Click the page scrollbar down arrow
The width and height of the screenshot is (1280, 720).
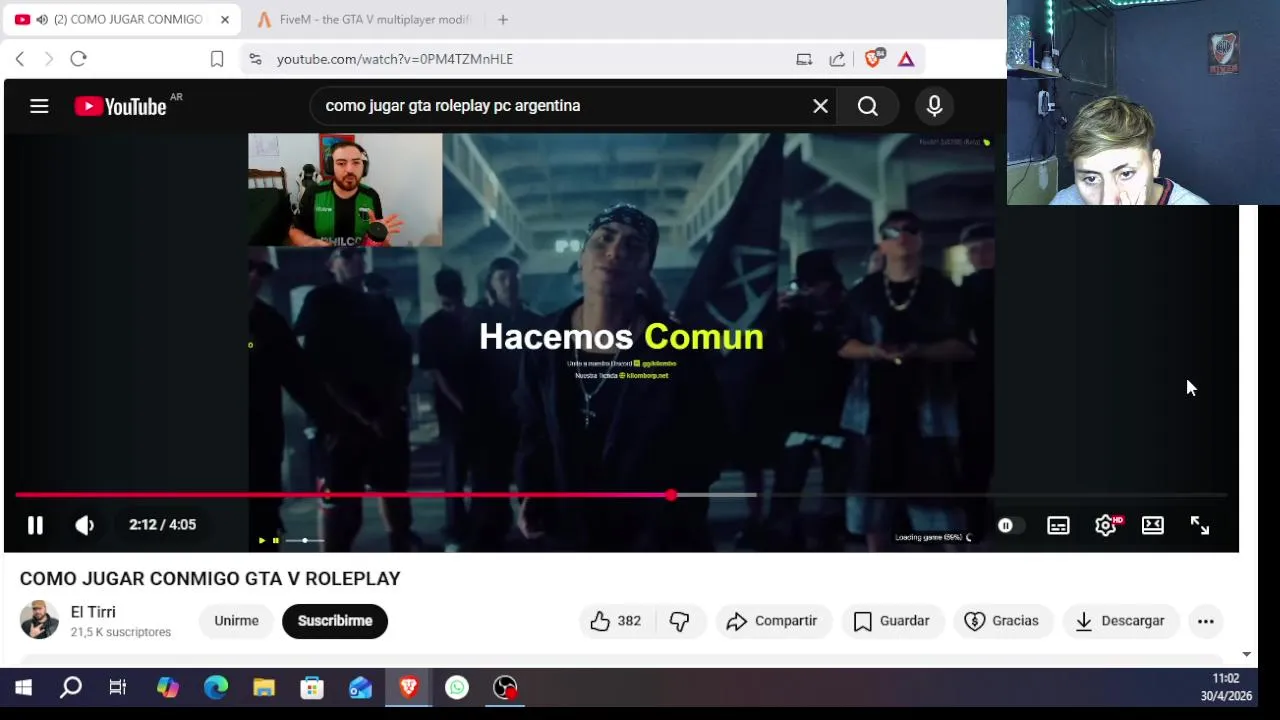pyautogui.click(x=1246, y=654)
